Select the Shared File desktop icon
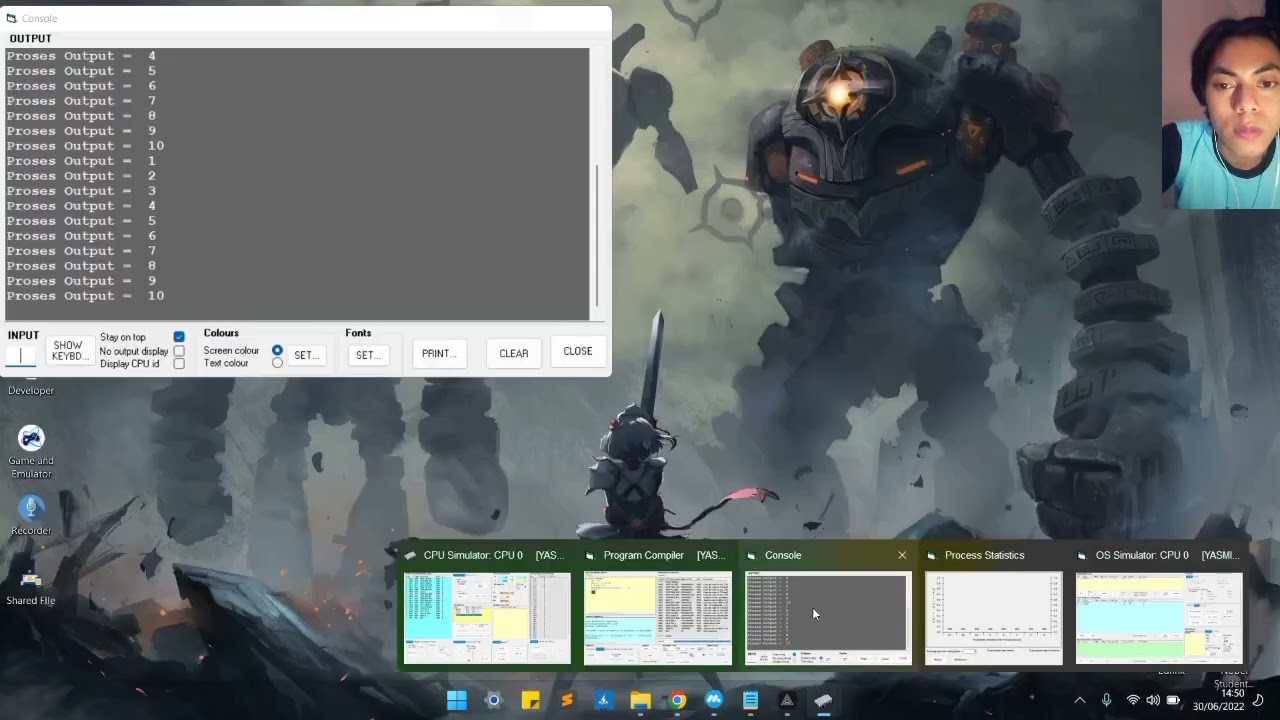The width and height of the screenshot is (1280, 720). click(31, 587)
